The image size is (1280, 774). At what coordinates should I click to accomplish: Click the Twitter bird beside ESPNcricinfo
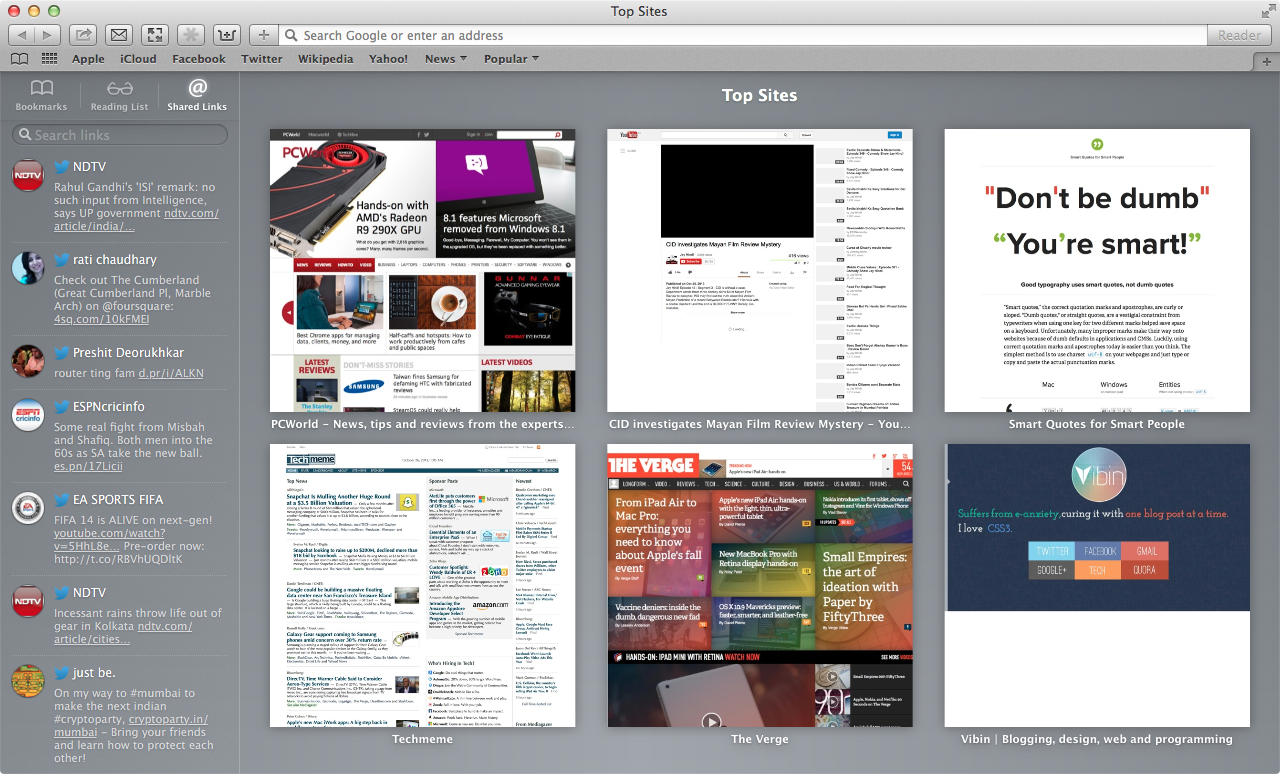[x=61, y=406]
